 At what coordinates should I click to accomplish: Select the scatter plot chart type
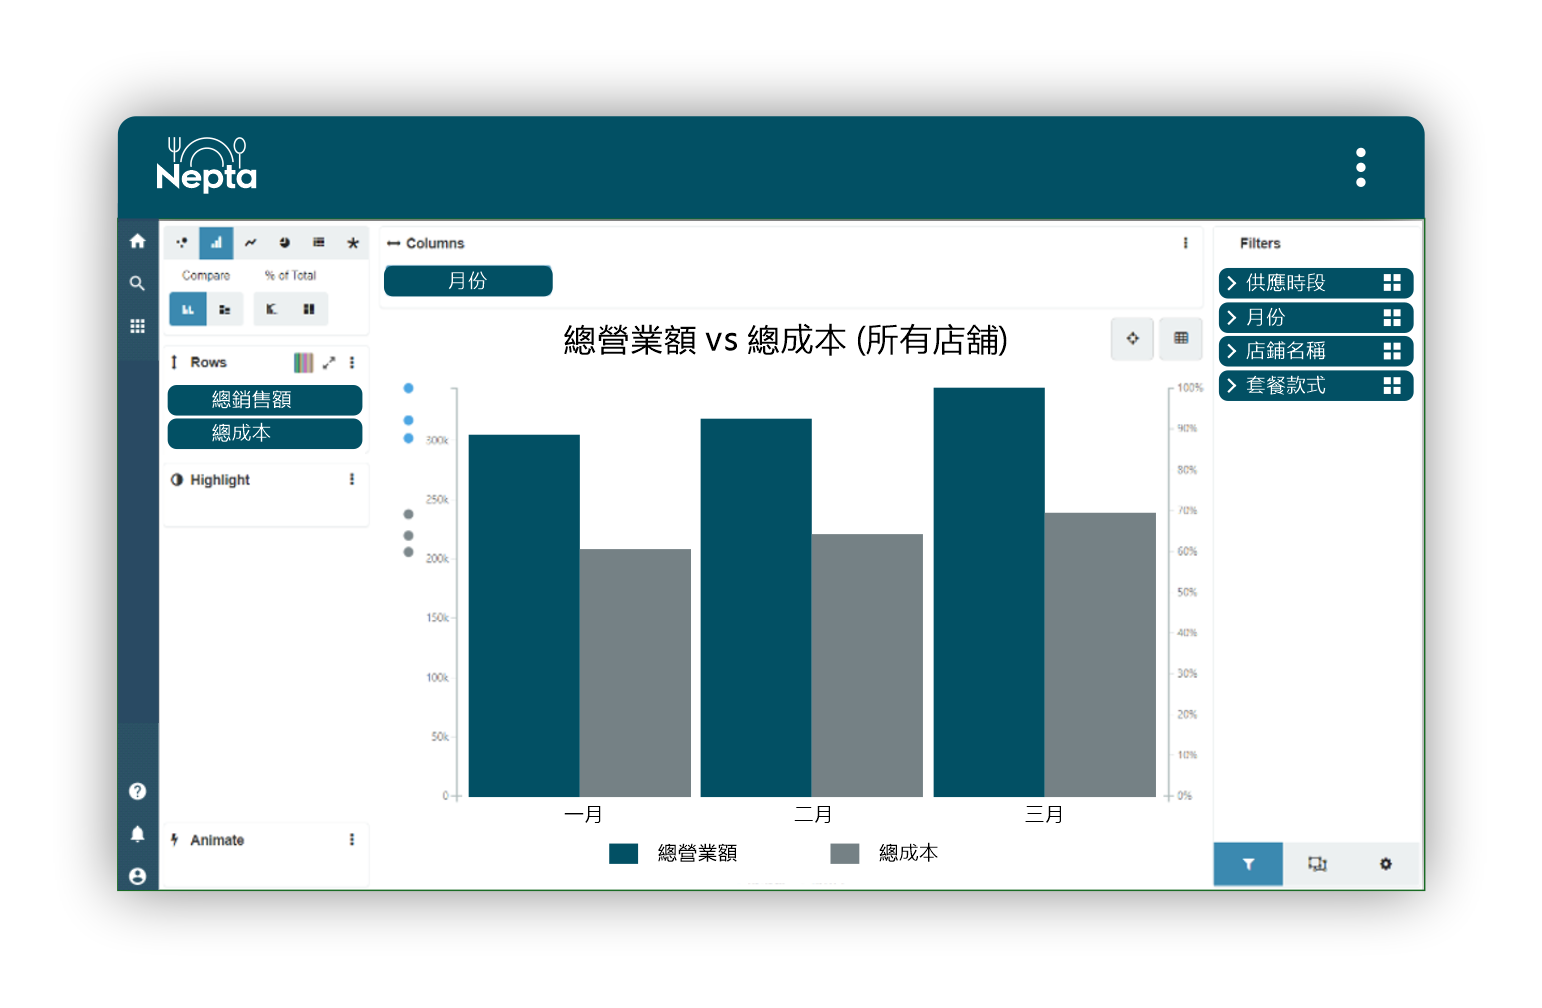(x=182, y=243)
